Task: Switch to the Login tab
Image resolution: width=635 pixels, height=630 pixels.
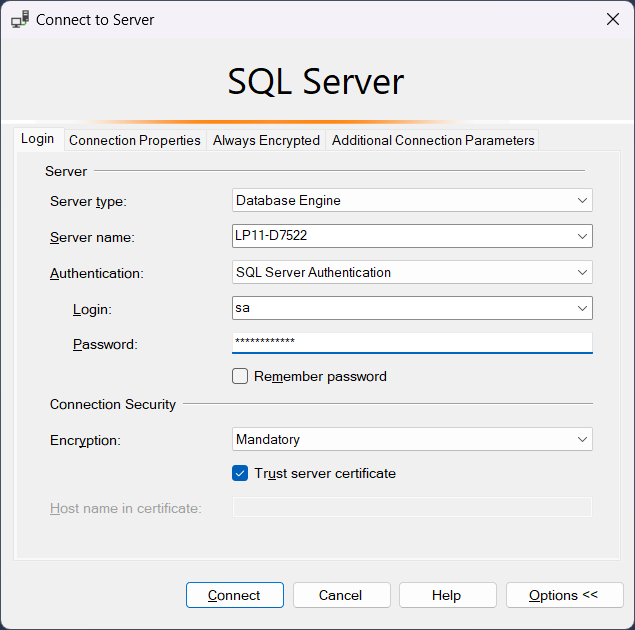Action: (x=38, y=140)
